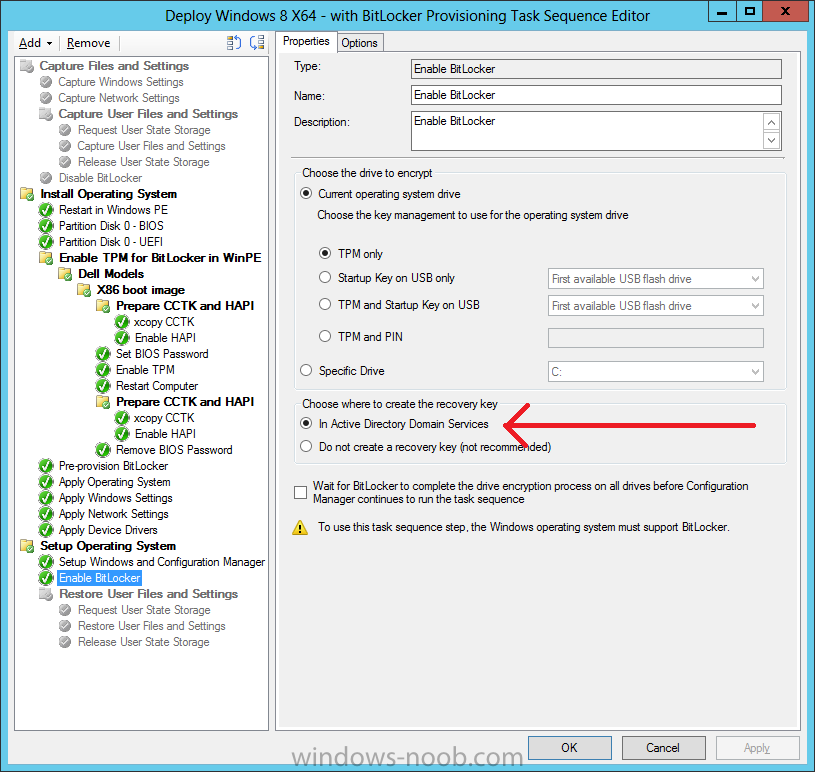Image resolution: width=815 pixels, height=772 pixels.
Task: Click the greyed-out Apply button
Action: coord(757,748)
